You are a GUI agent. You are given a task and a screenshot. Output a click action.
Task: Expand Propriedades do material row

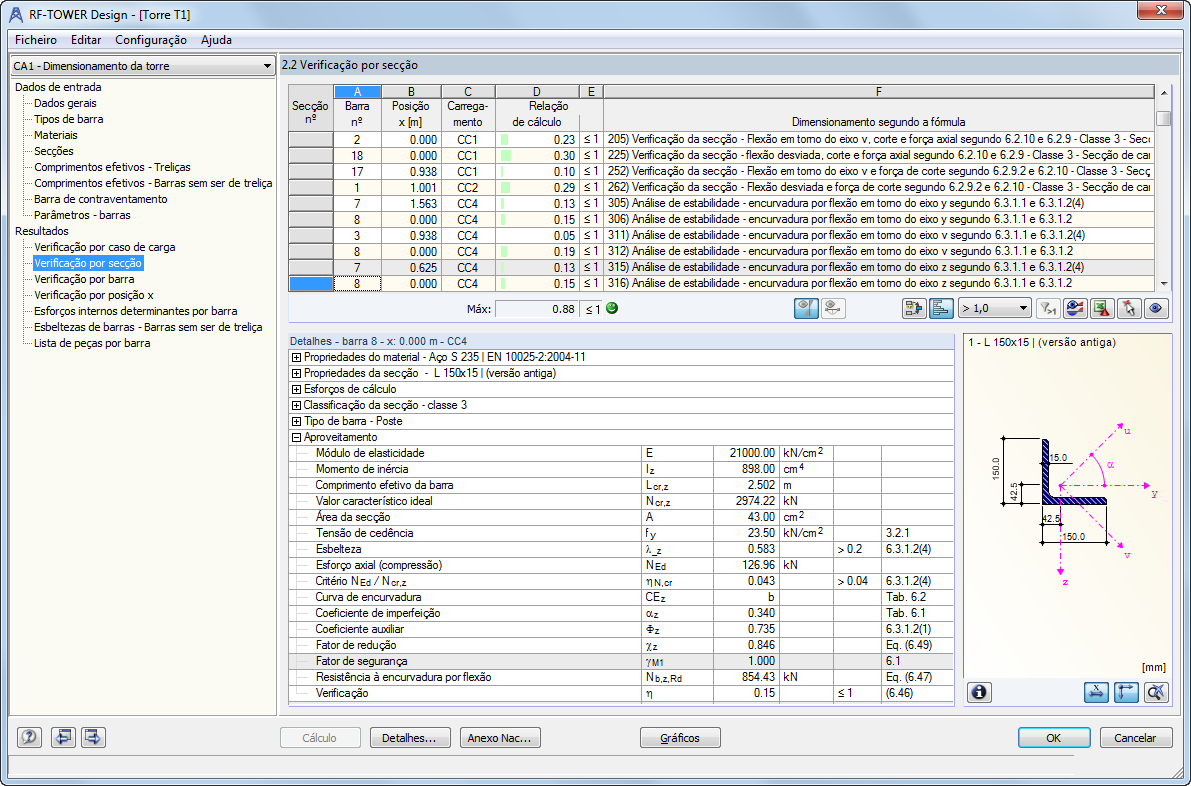pos(296,357)
